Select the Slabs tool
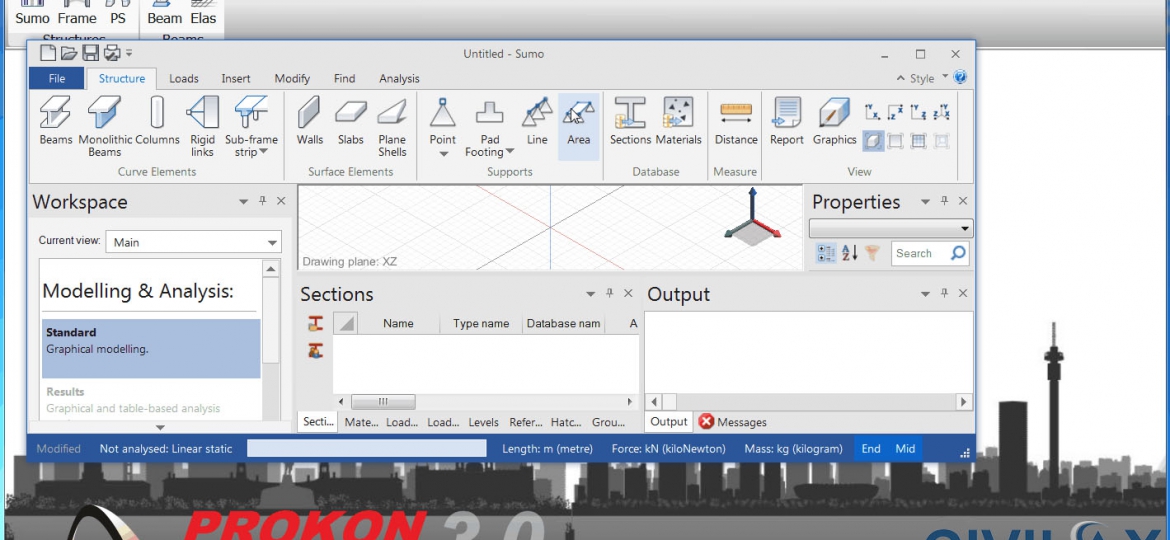1170x540 pixels. pos(350,121)
